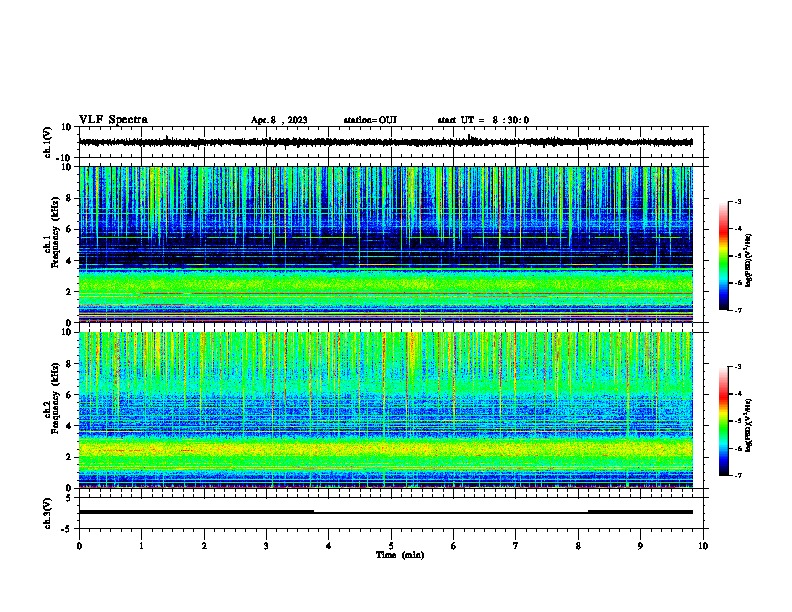Screen dimensions: 792x612
Task: Click time axis tick label "6"
Action: (454, 546)
